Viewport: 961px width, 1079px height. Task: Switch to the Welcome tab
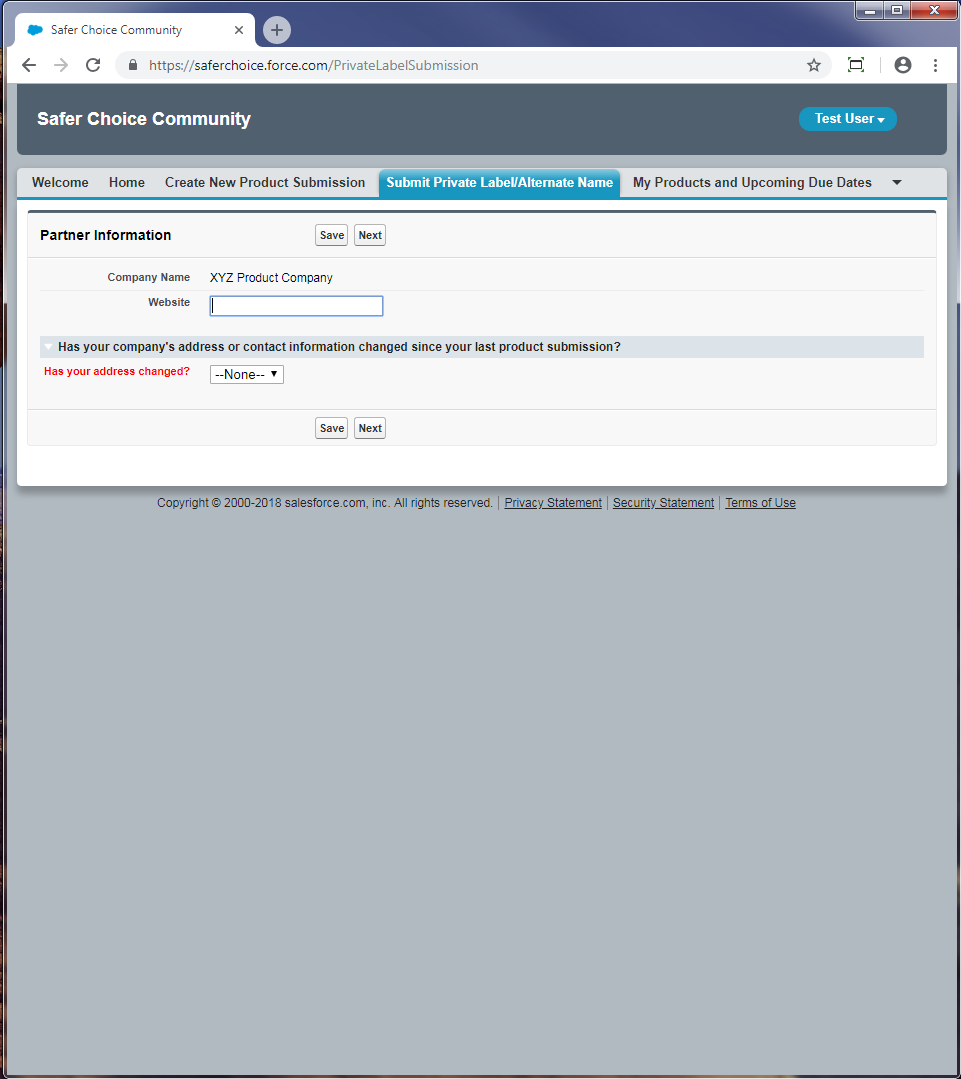[x=61, y=183]
